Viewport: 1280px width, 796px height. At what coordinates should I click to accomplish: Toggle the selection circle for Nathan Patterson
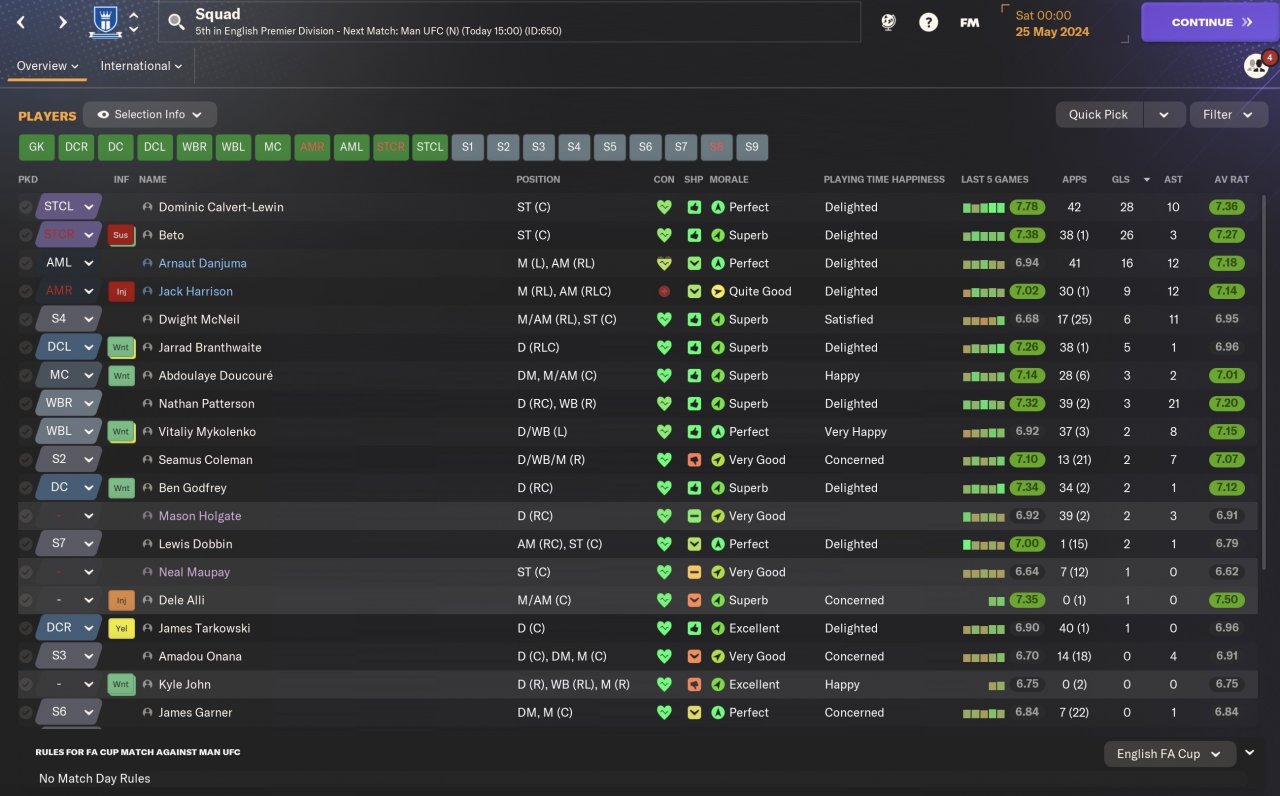25,403
